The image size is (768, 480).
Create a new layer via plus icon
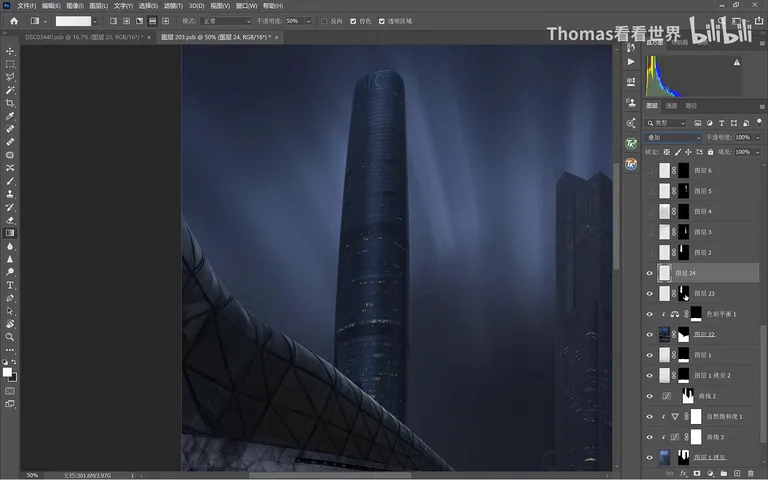pyautogui.click(x=737, y=473)
